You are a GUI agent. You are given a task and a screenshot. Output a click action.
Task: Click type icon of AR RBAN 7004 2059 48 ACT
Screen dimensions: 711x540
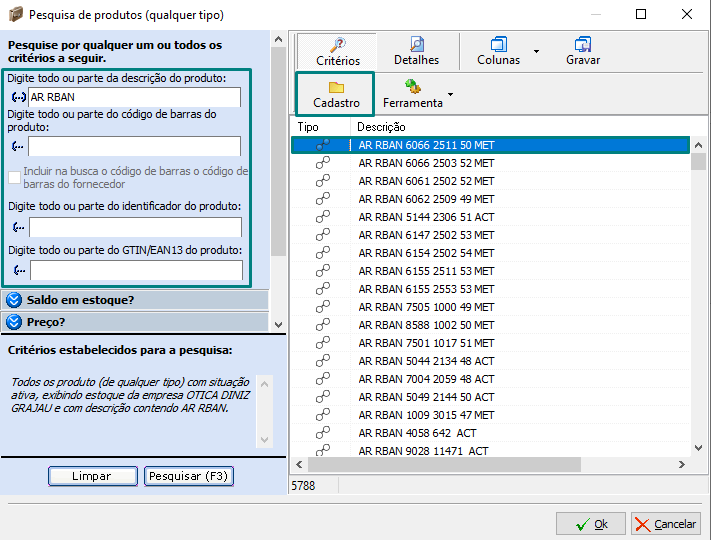322,379
